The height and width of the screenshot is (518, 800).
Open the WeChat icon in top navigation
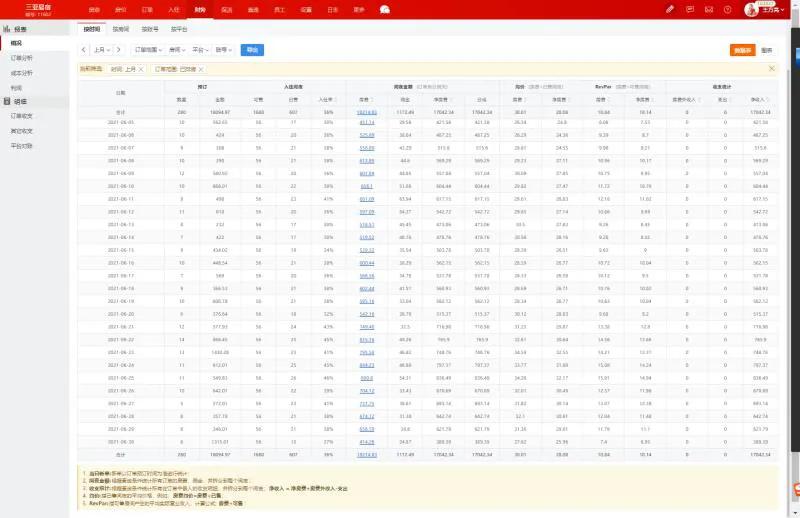[385, 10]
